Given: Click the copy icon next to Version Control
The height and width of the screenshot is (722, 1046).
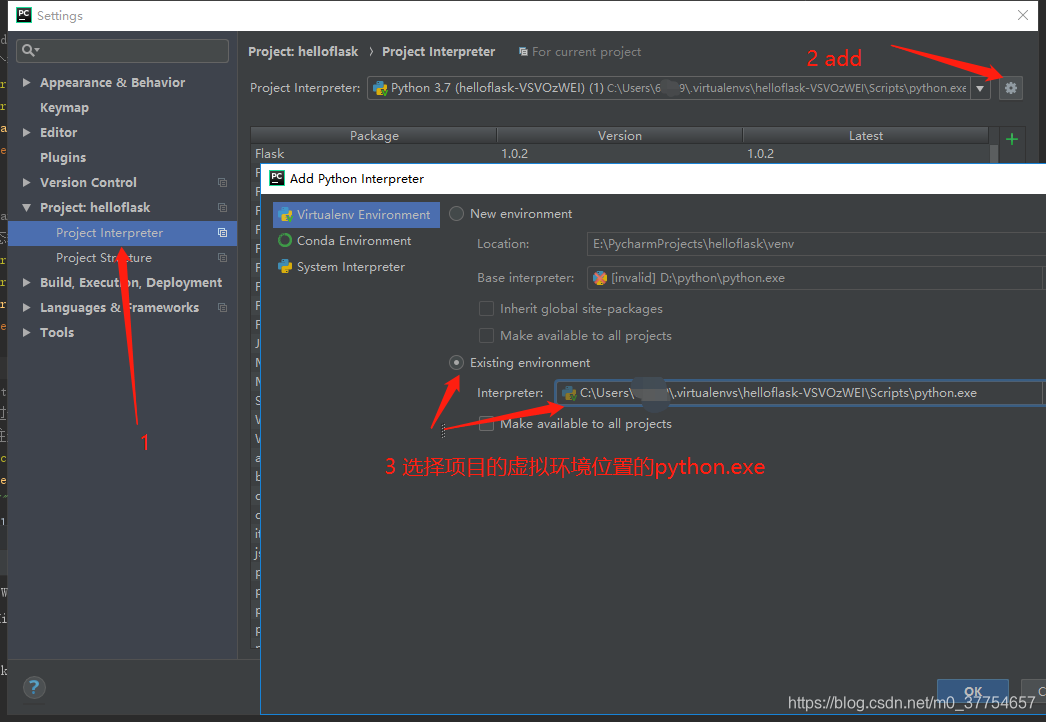Looking at the screenshot, I should 222,182.
